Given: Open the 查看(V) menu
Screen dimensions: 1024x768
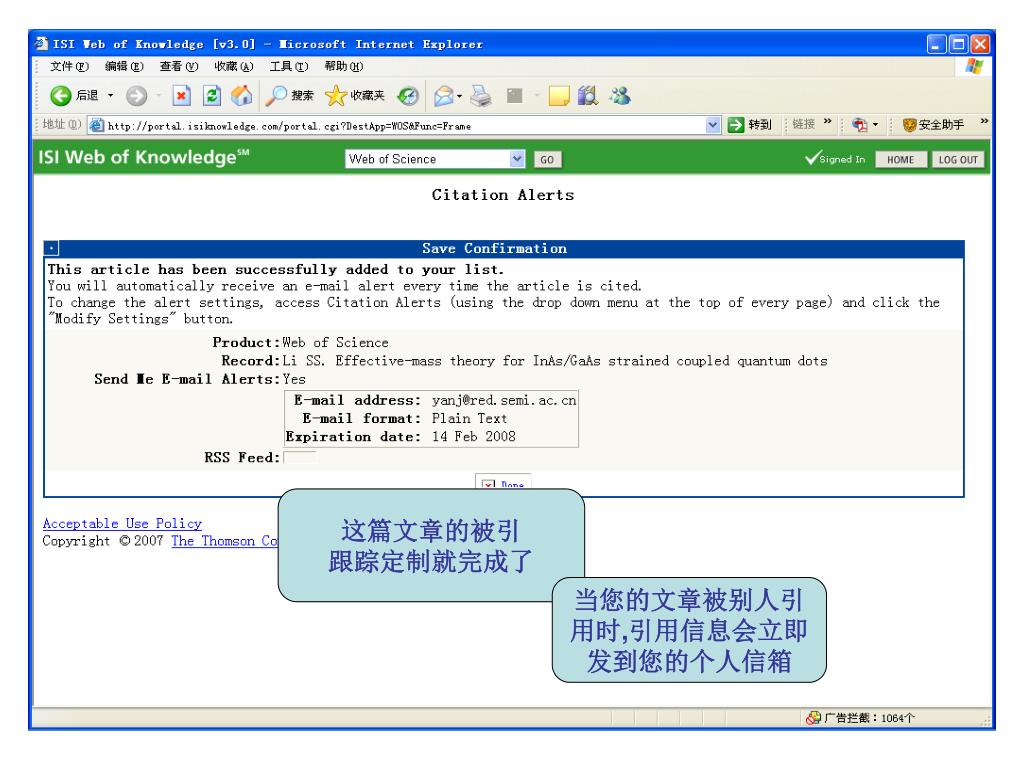Looking at the screenshot, I should (x=179, y=66).
